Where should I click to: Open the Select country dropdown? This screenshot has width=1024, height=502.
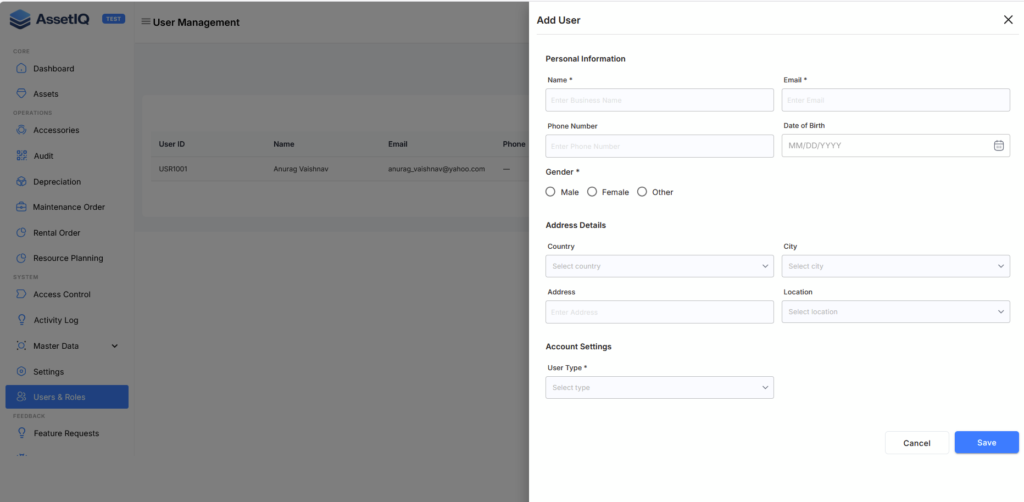(660, 266)
